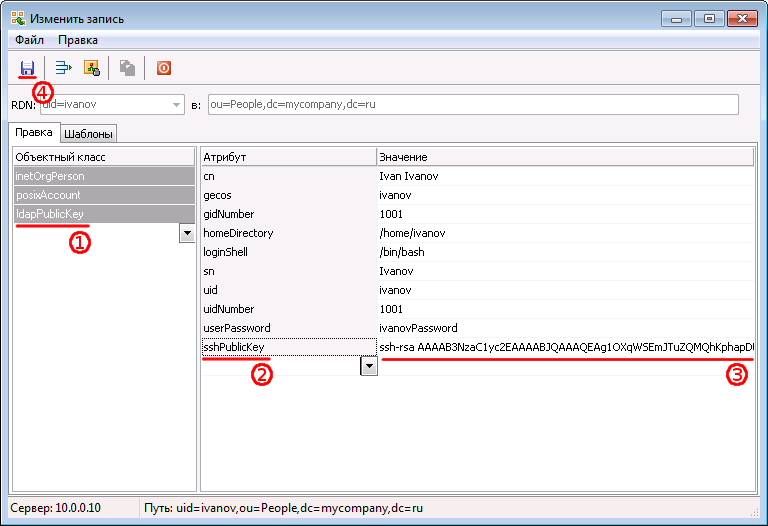
Task: Open the attribute dropdown below sshPublicKey
Action: [x=369, y=366]
